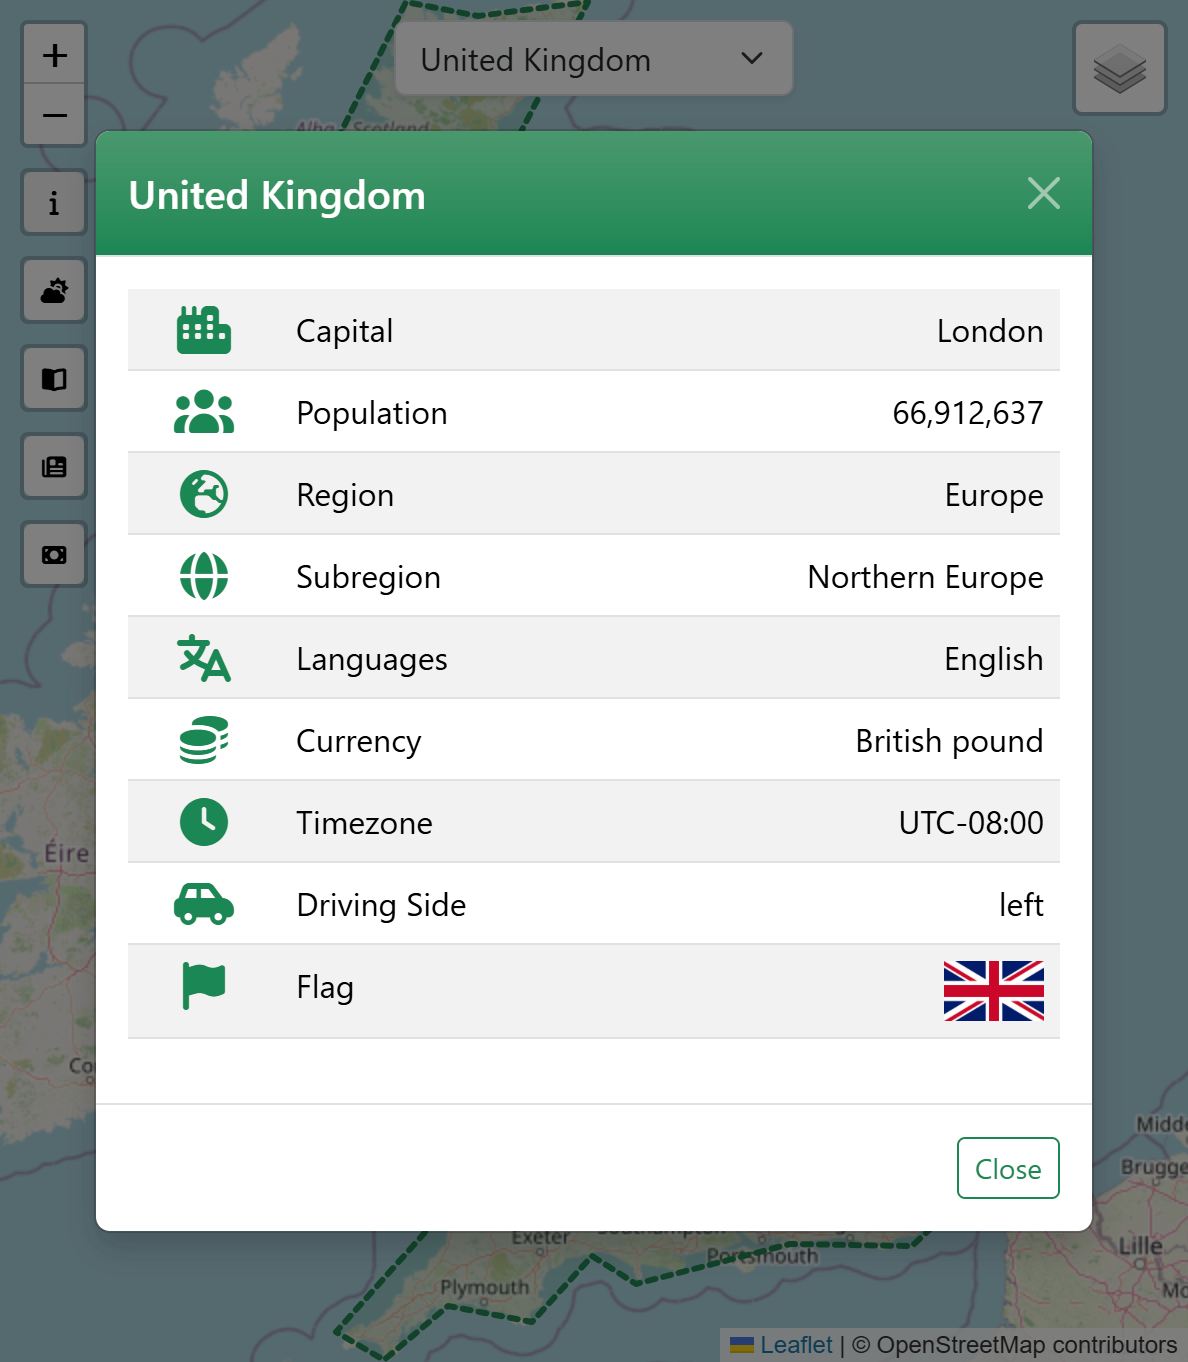Open the news articles button
1188x1362 pixels.
55,467
